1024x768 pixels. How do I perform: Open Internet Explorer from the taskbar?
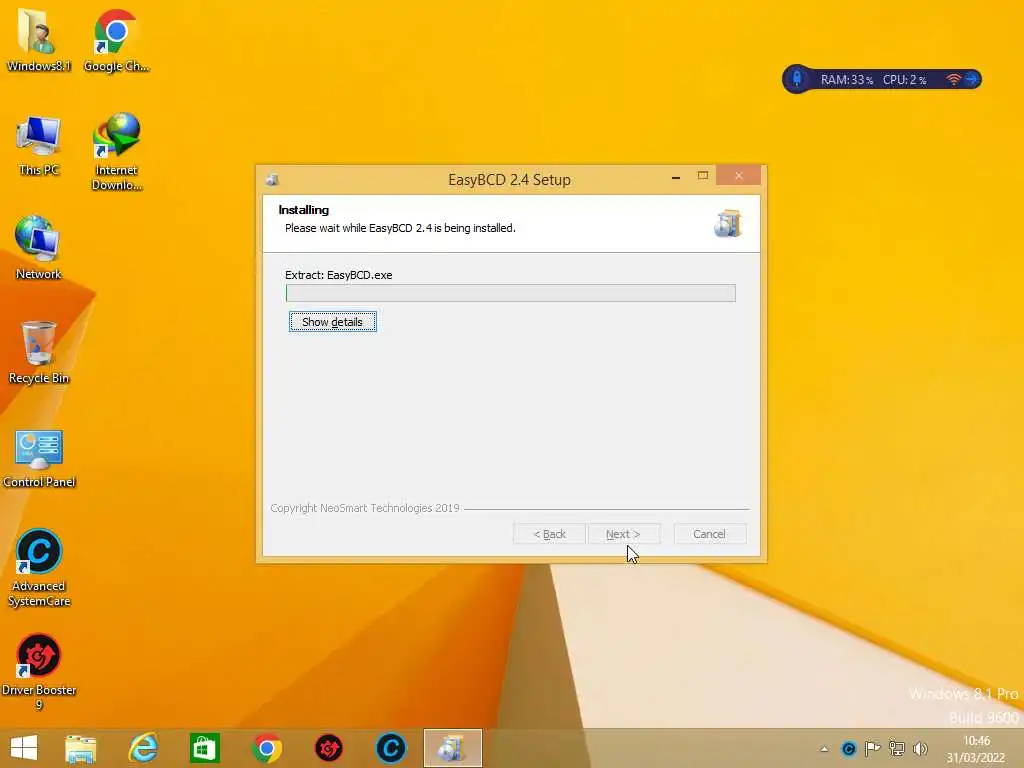click(x=143, y=748)
